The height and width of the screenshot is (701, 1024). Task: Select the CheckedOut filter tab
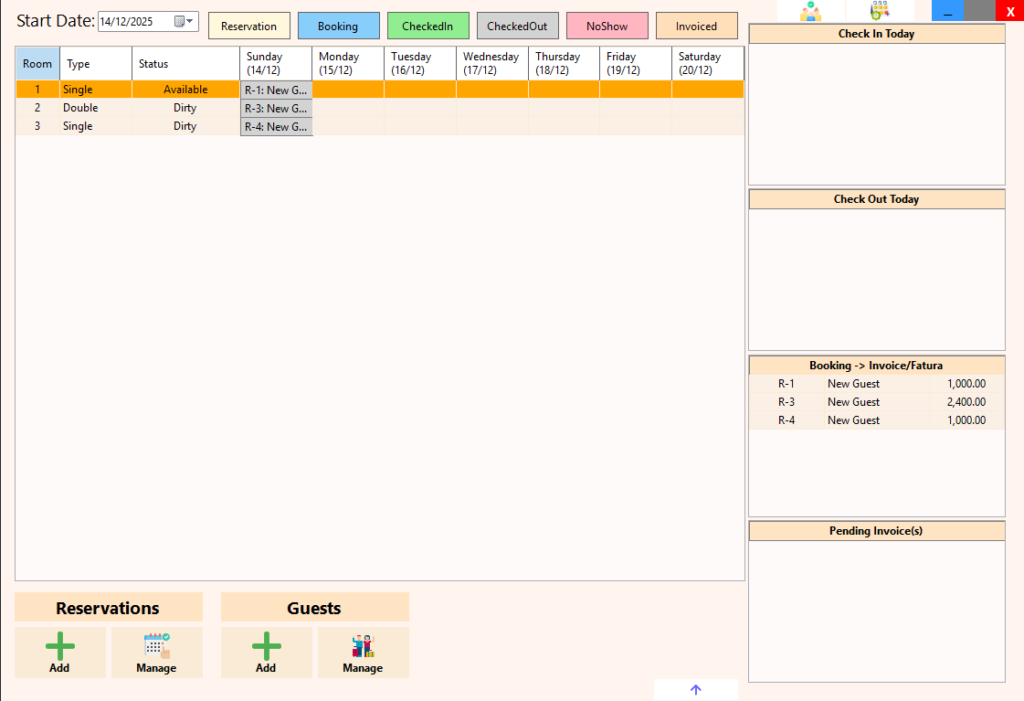517,25
